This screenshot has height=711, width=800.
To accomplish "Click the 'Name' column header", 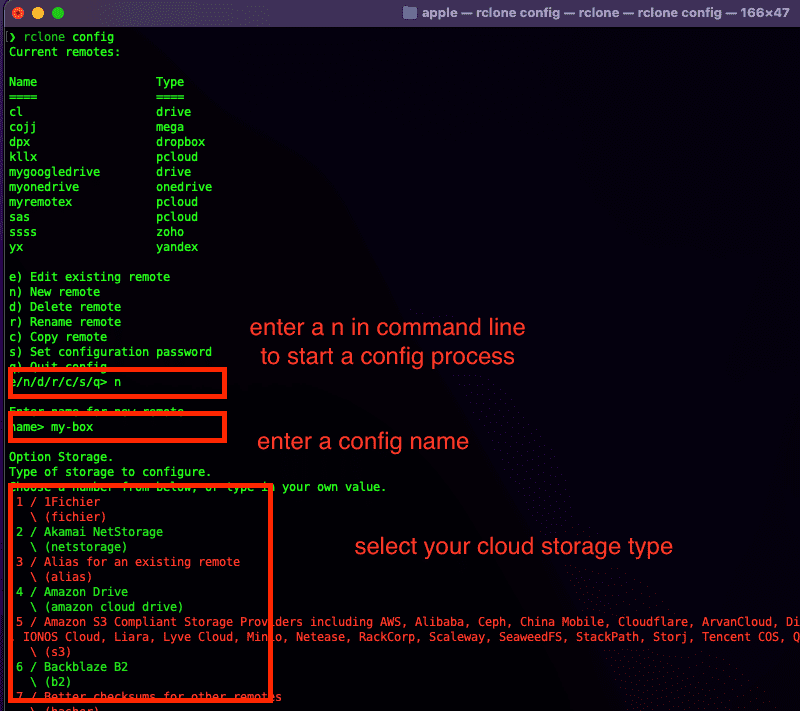I will point(23,82).
